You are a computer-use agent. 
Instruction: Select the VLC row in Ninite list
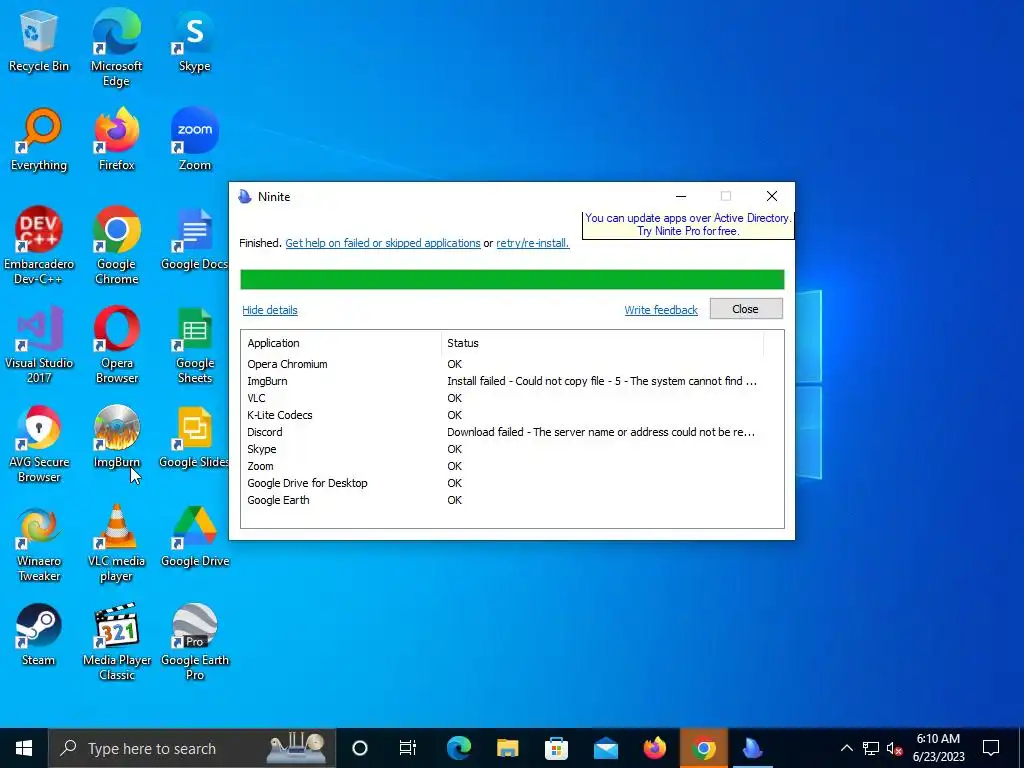[x=512, y=398]
